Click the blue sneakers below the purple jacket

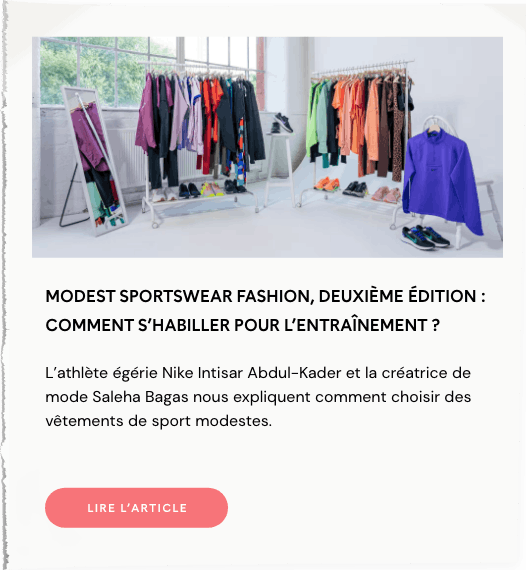426,237
